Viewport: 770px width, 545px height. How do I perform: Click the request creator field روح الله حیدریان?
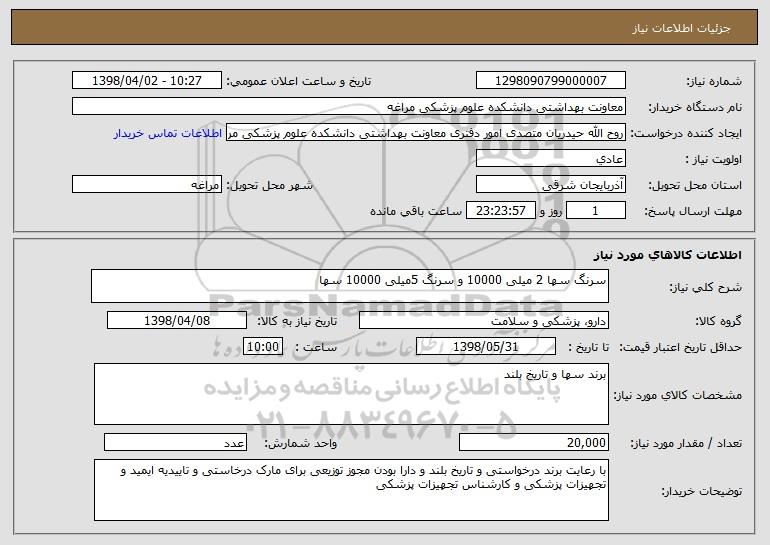426,133
